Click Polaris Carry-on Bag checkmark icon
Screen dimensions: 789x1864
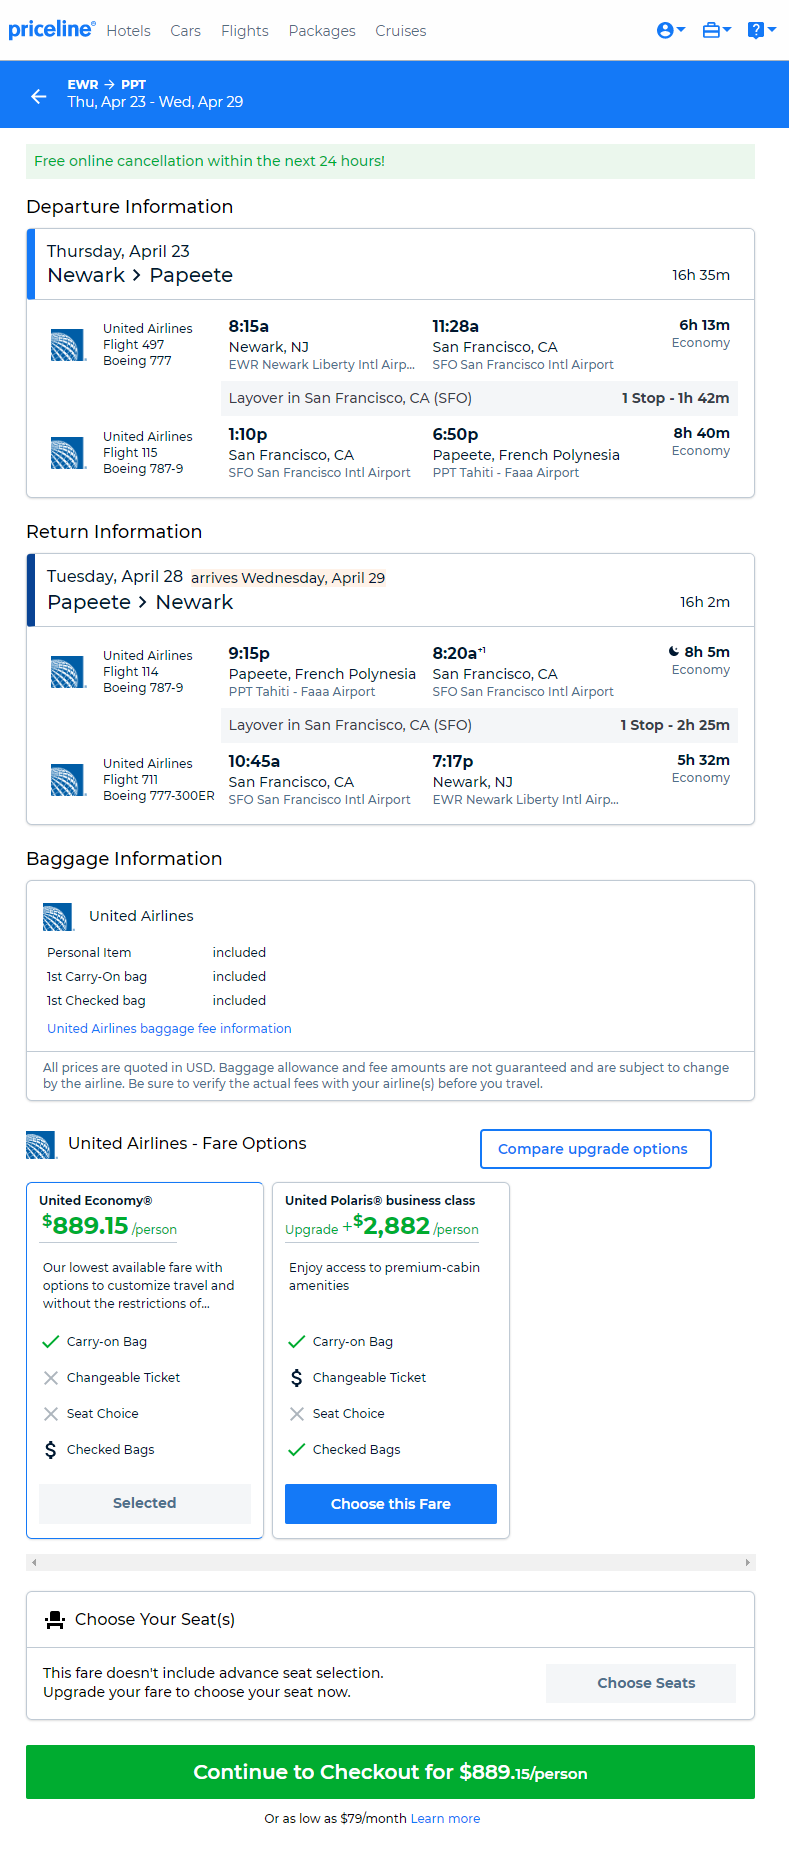point(296,1342)
